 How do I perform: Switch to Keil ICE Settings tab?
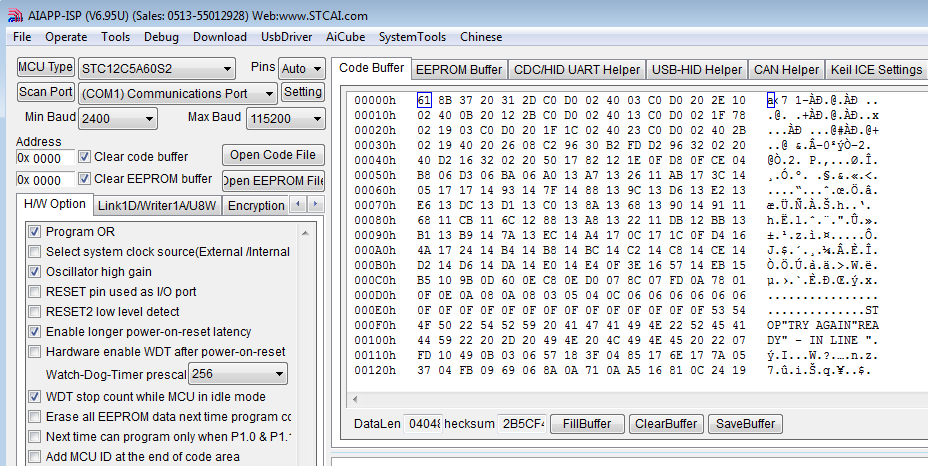pyautogui.click(x=877, y=70)
